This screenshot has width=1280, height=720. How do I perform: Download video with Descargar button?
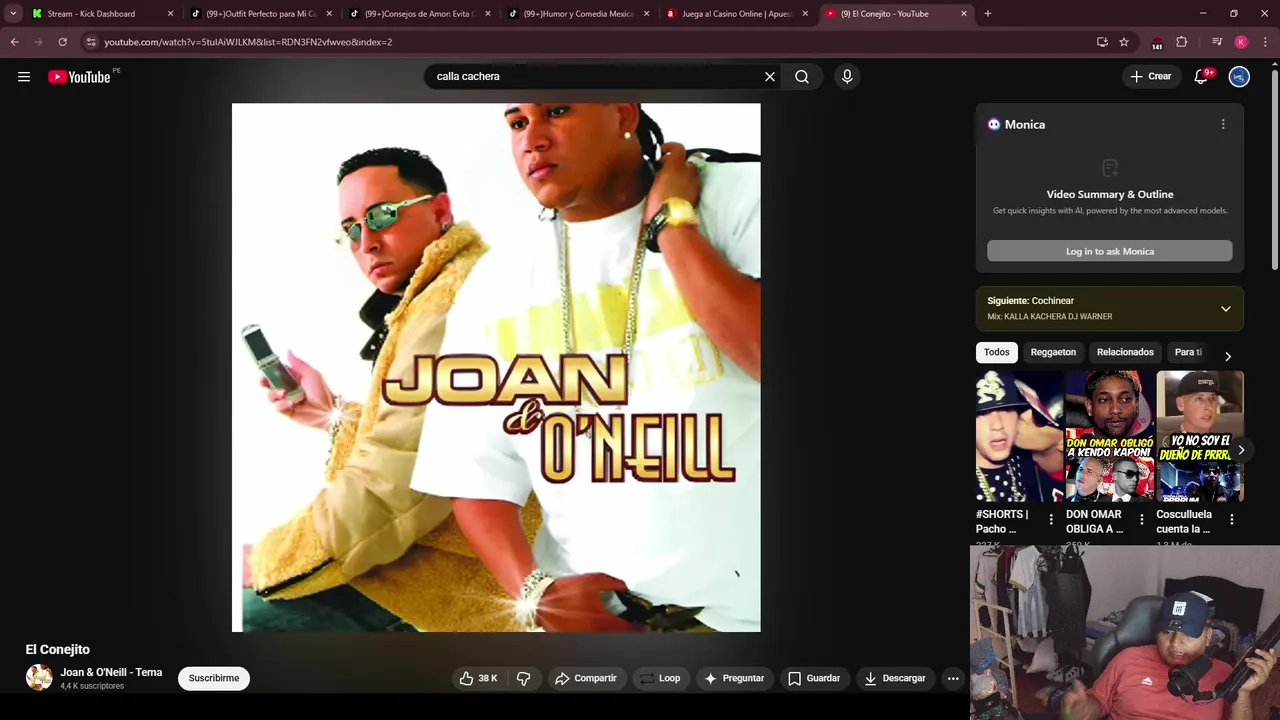point(895,679)
